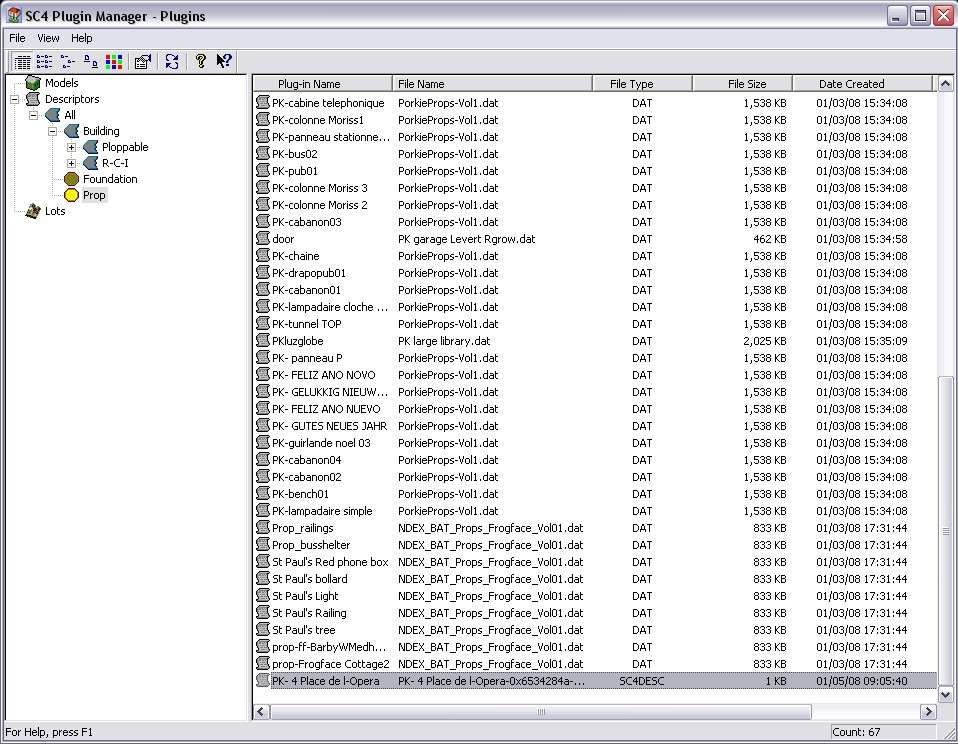Select the St Paul's bollard row
The height and width of the screenshot is (744, 958).
click(595, 579)
